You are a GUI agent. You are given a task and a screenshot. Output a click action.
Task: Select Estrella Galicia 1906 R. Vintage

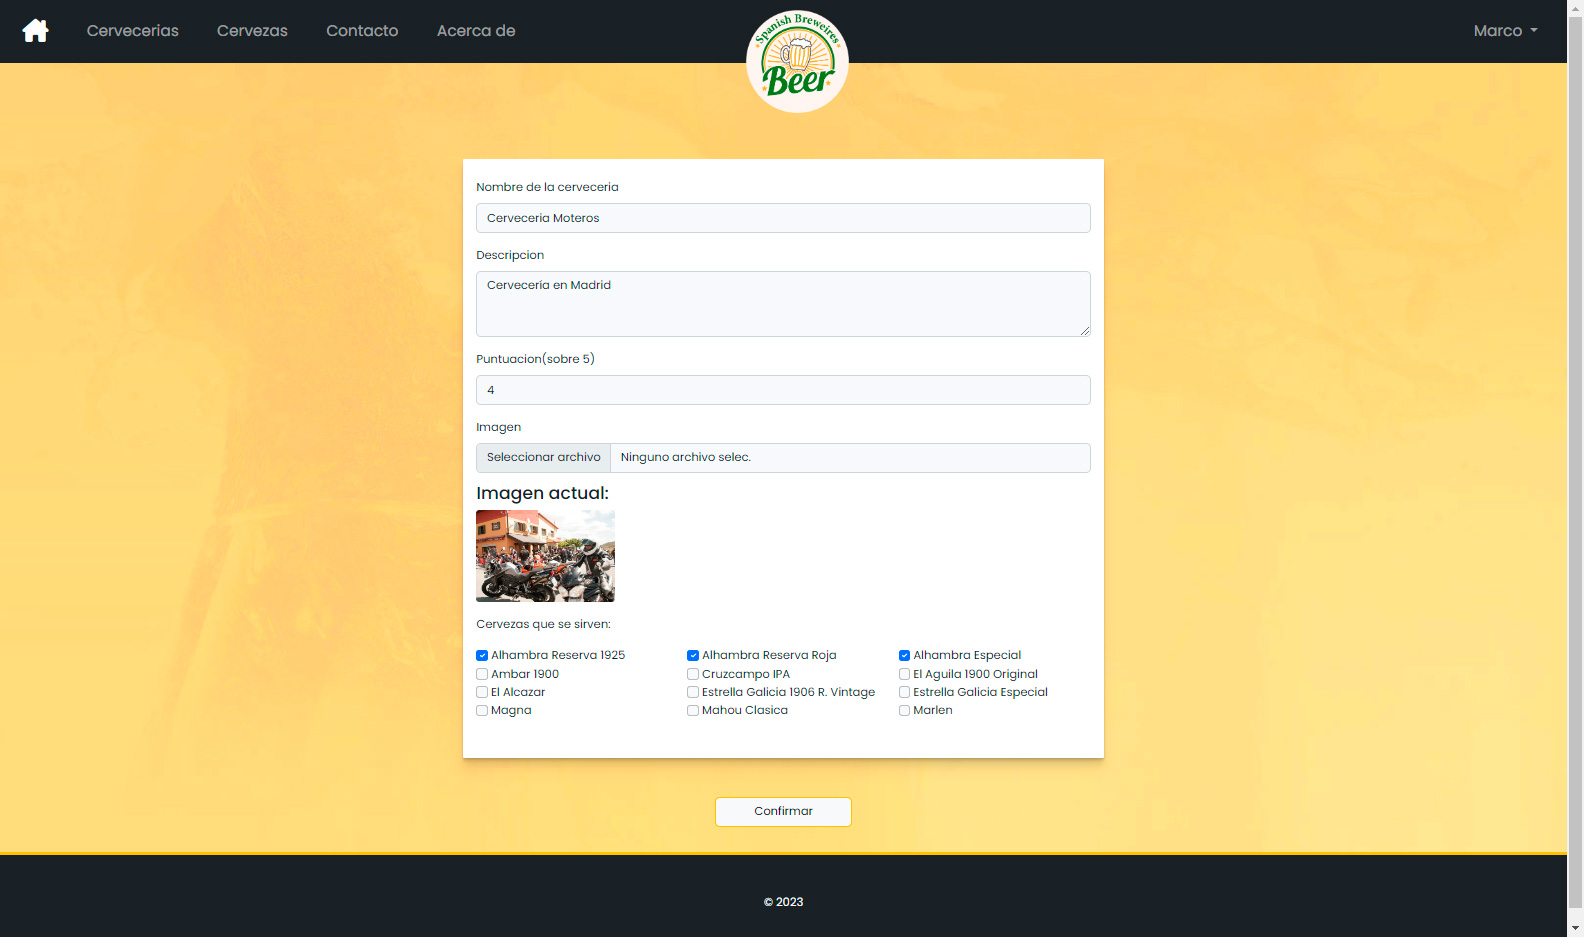coord(693,693)
